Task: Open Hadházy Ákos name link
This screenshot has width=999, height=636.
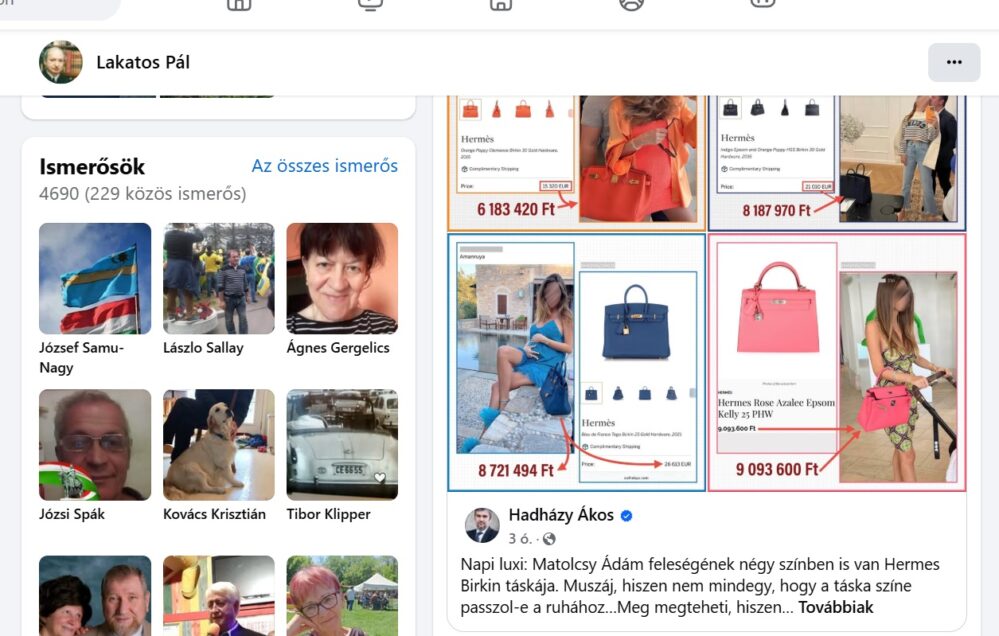Action: coord(561,515)
